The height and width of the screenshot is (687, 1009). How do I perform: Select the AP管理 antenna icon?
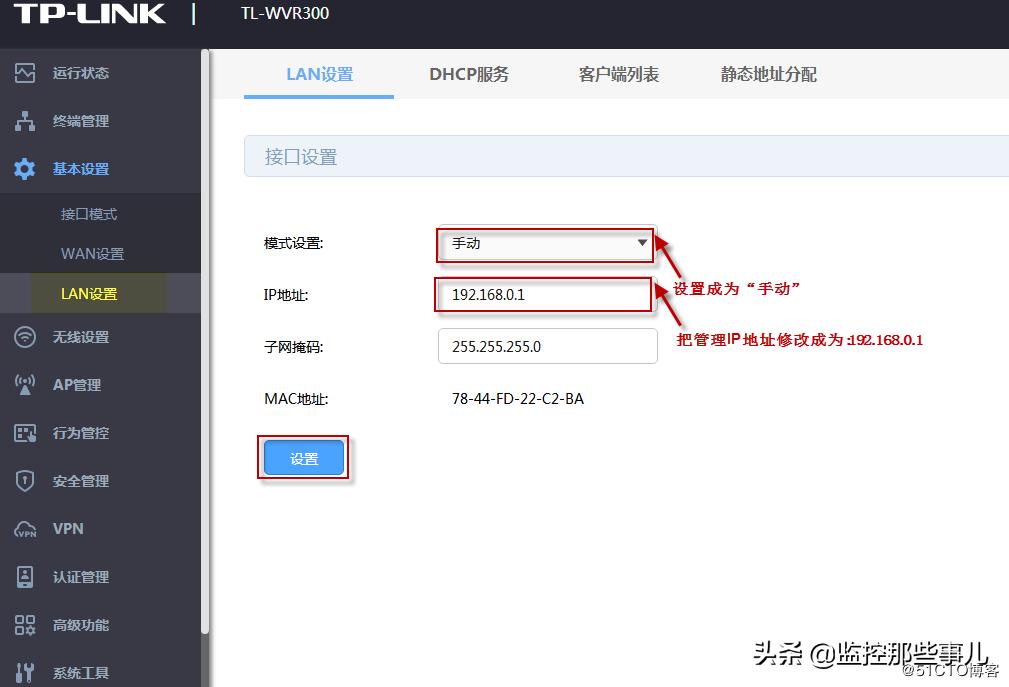click(x=27, y=384)
